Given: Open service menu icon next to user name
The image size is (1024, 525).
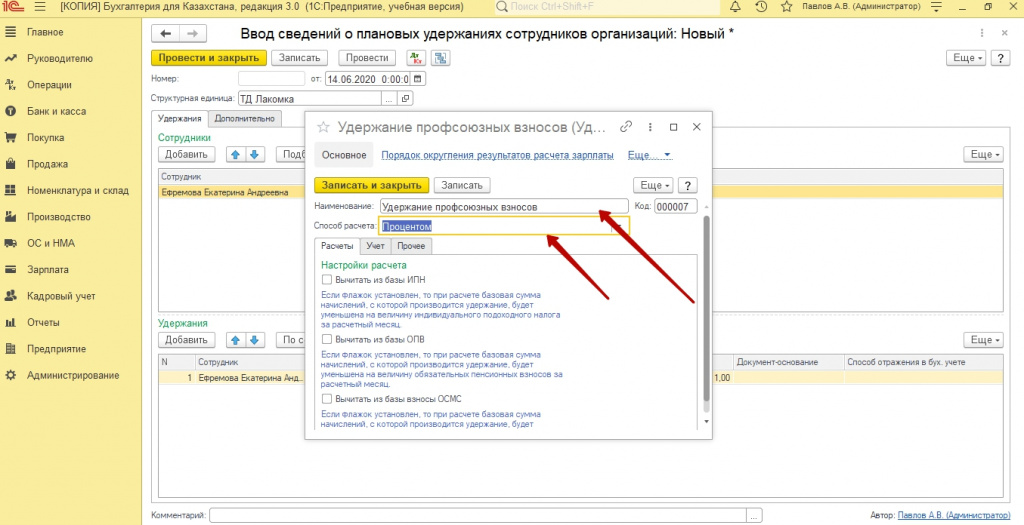Looking at the screenshot, I should [x=937, y=7].
